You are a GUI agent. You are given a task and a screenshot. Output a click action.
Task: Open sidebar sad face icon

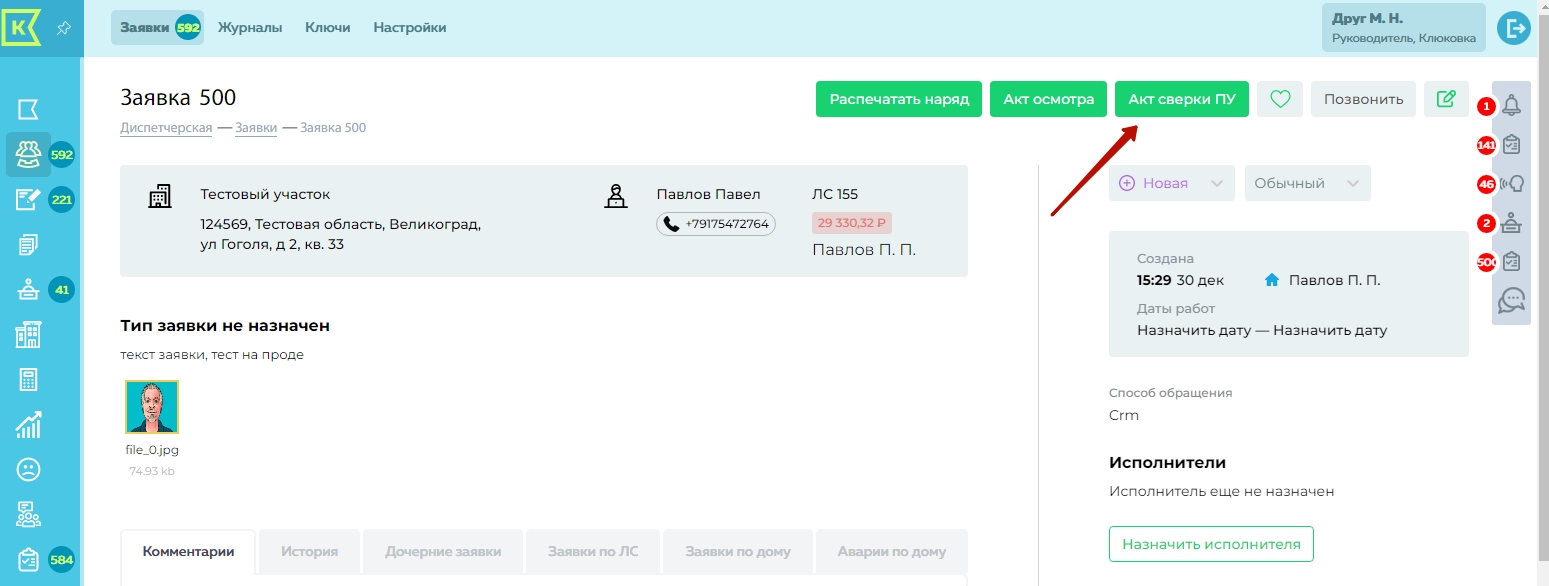click(28, 469)
